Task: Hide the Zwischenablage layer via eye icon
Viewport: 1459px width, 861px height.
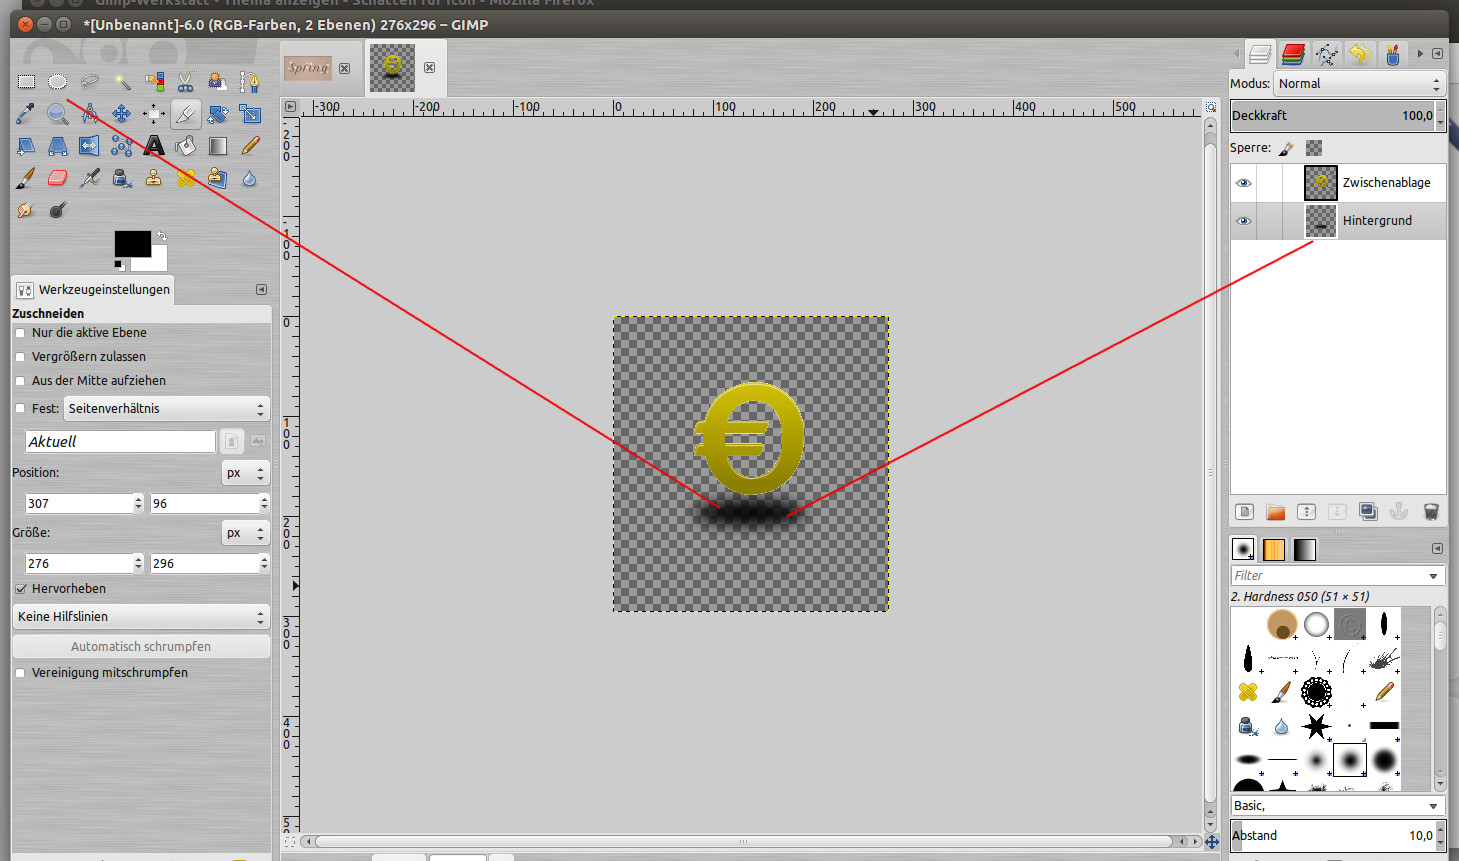Action: point(1243,183)
